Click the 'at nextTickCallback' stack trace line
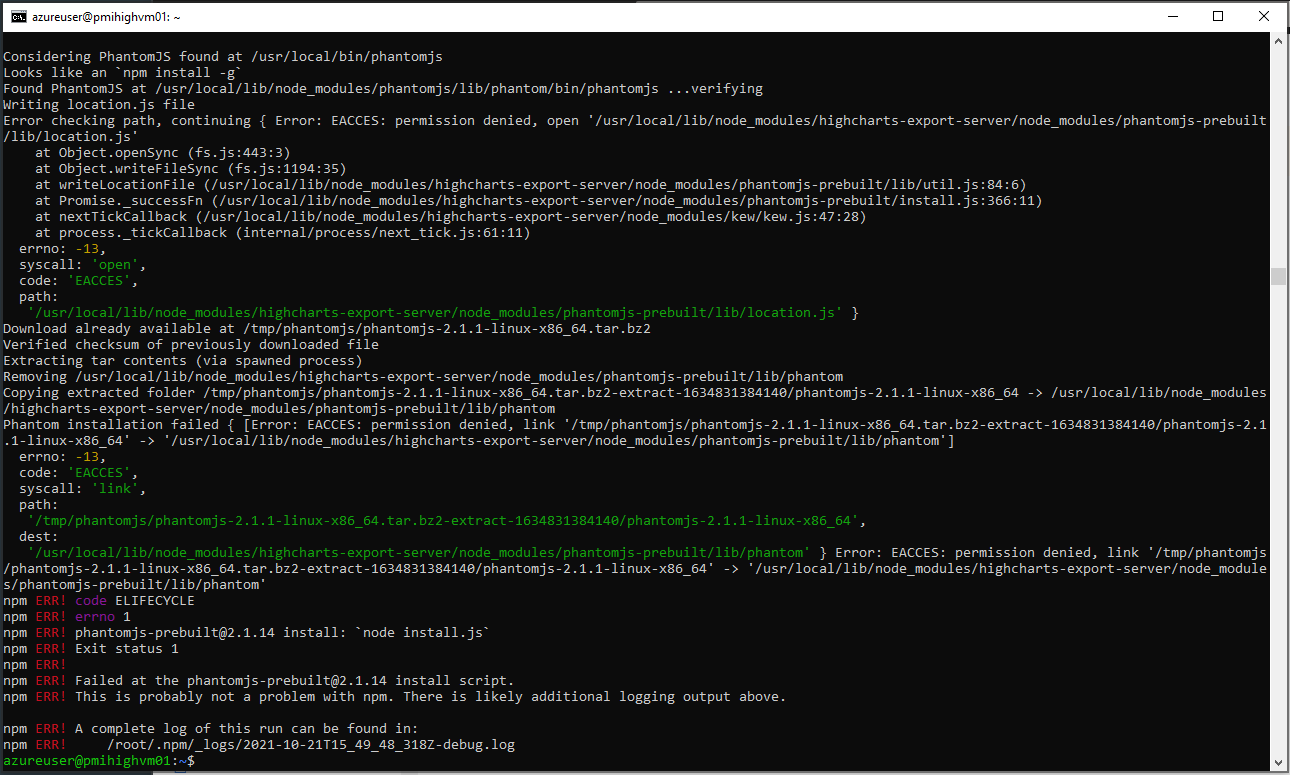 click(x=451, y=217)
